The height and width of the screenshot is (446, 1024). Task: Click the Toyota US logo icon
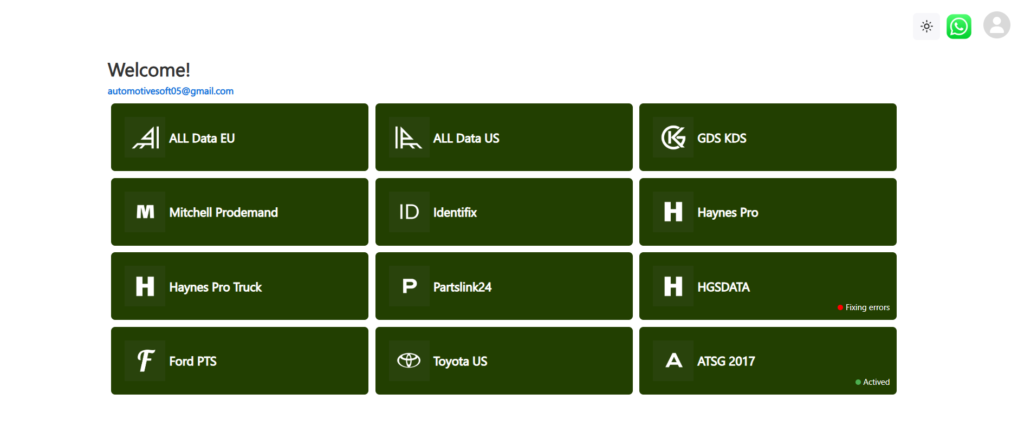409,361
